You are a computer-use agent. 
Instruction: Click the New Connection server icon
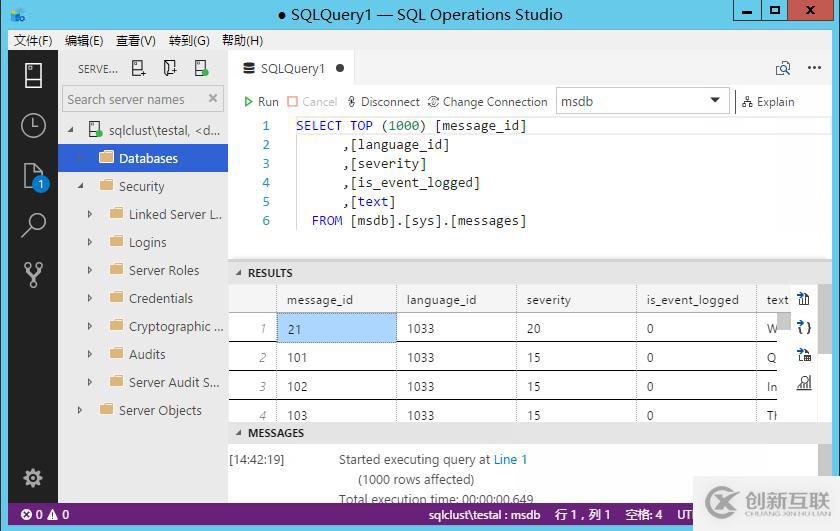click(138, 69)
